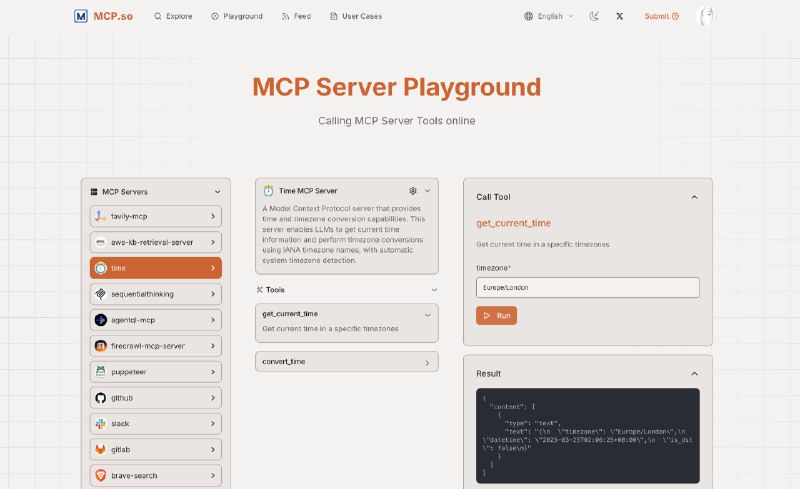This screenshot has width=800, height=489.
Task: Go to the Playground tab
Action: coord(237,16)
